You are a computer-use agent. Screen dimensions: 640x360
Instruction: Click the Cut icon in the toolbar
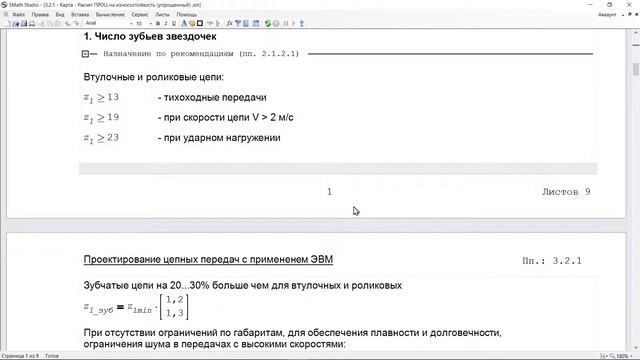point(42,24)
